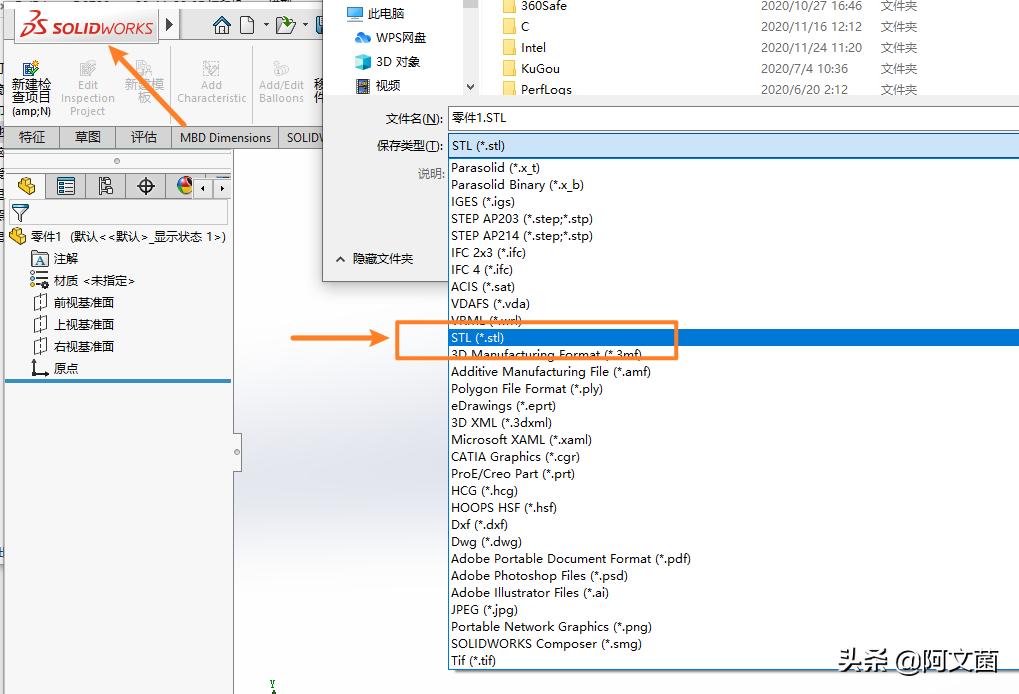Select 视频 in save dialog sidebar

tap(378, 85)
